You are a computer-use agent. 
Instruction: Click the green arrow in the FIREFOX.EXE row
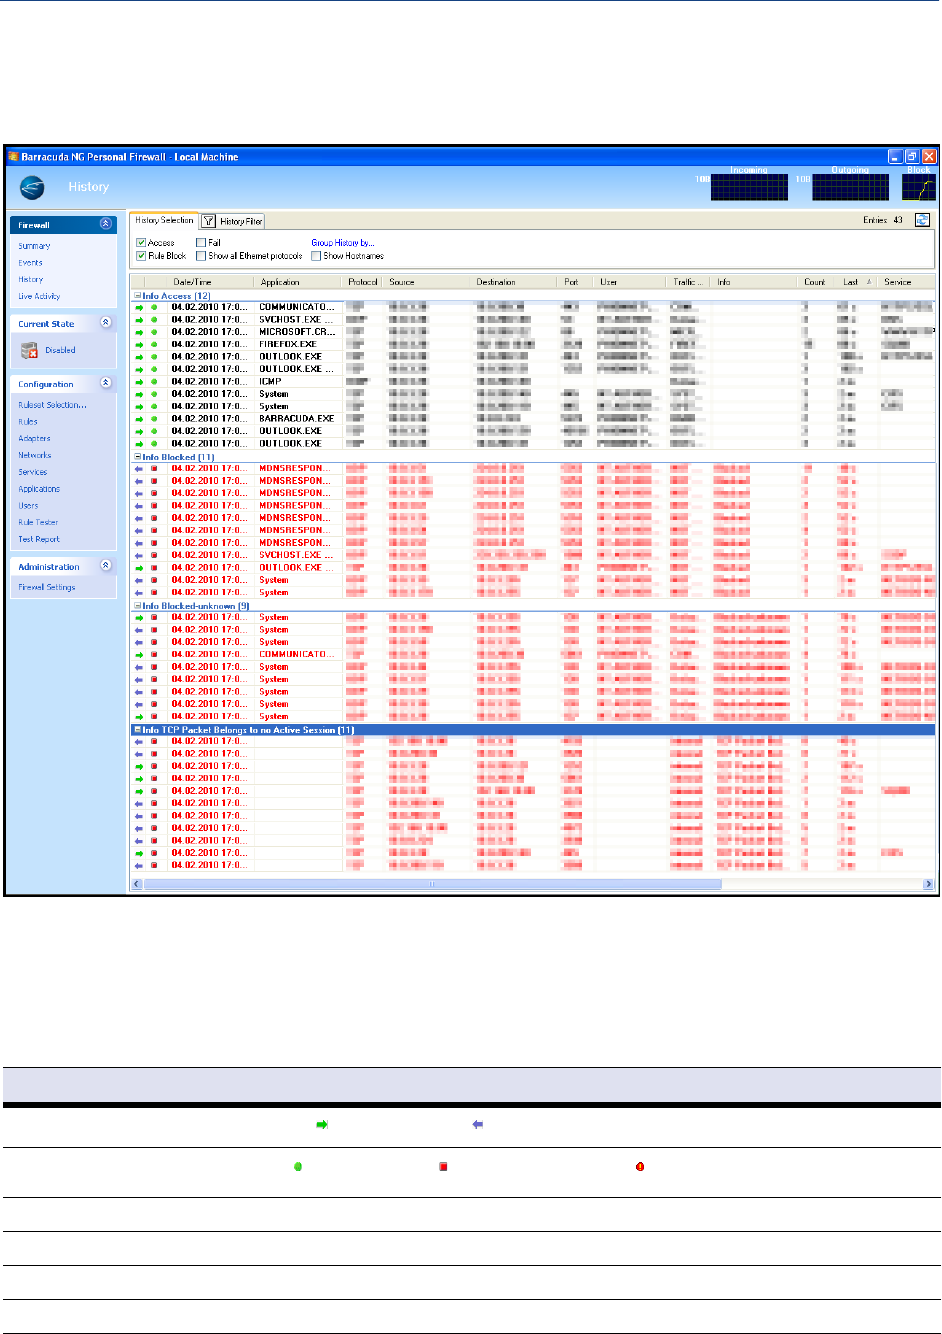coord(139,344)
